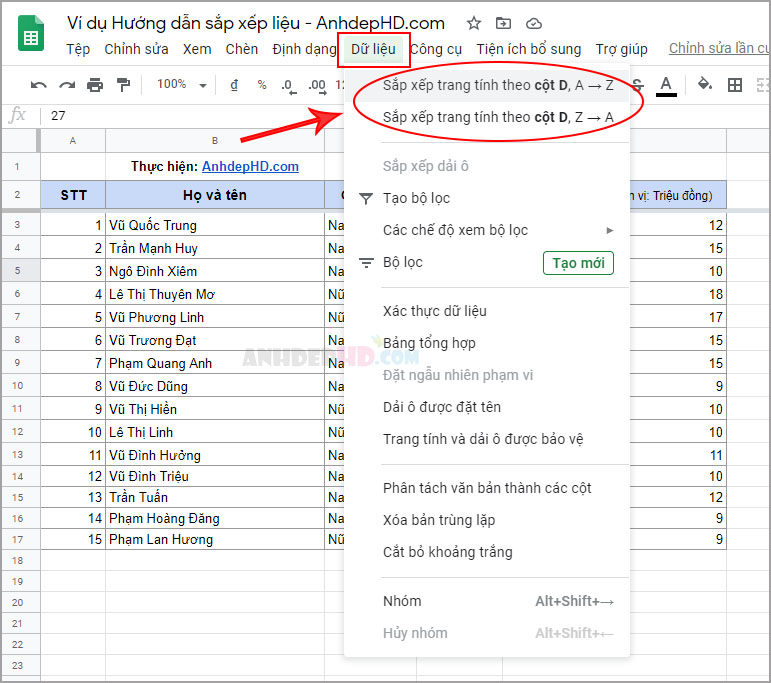Select cell Phạm Quang Anh
Image resolution: width=771 pixels, height=683 pixels.
click(x=215, y=363)
